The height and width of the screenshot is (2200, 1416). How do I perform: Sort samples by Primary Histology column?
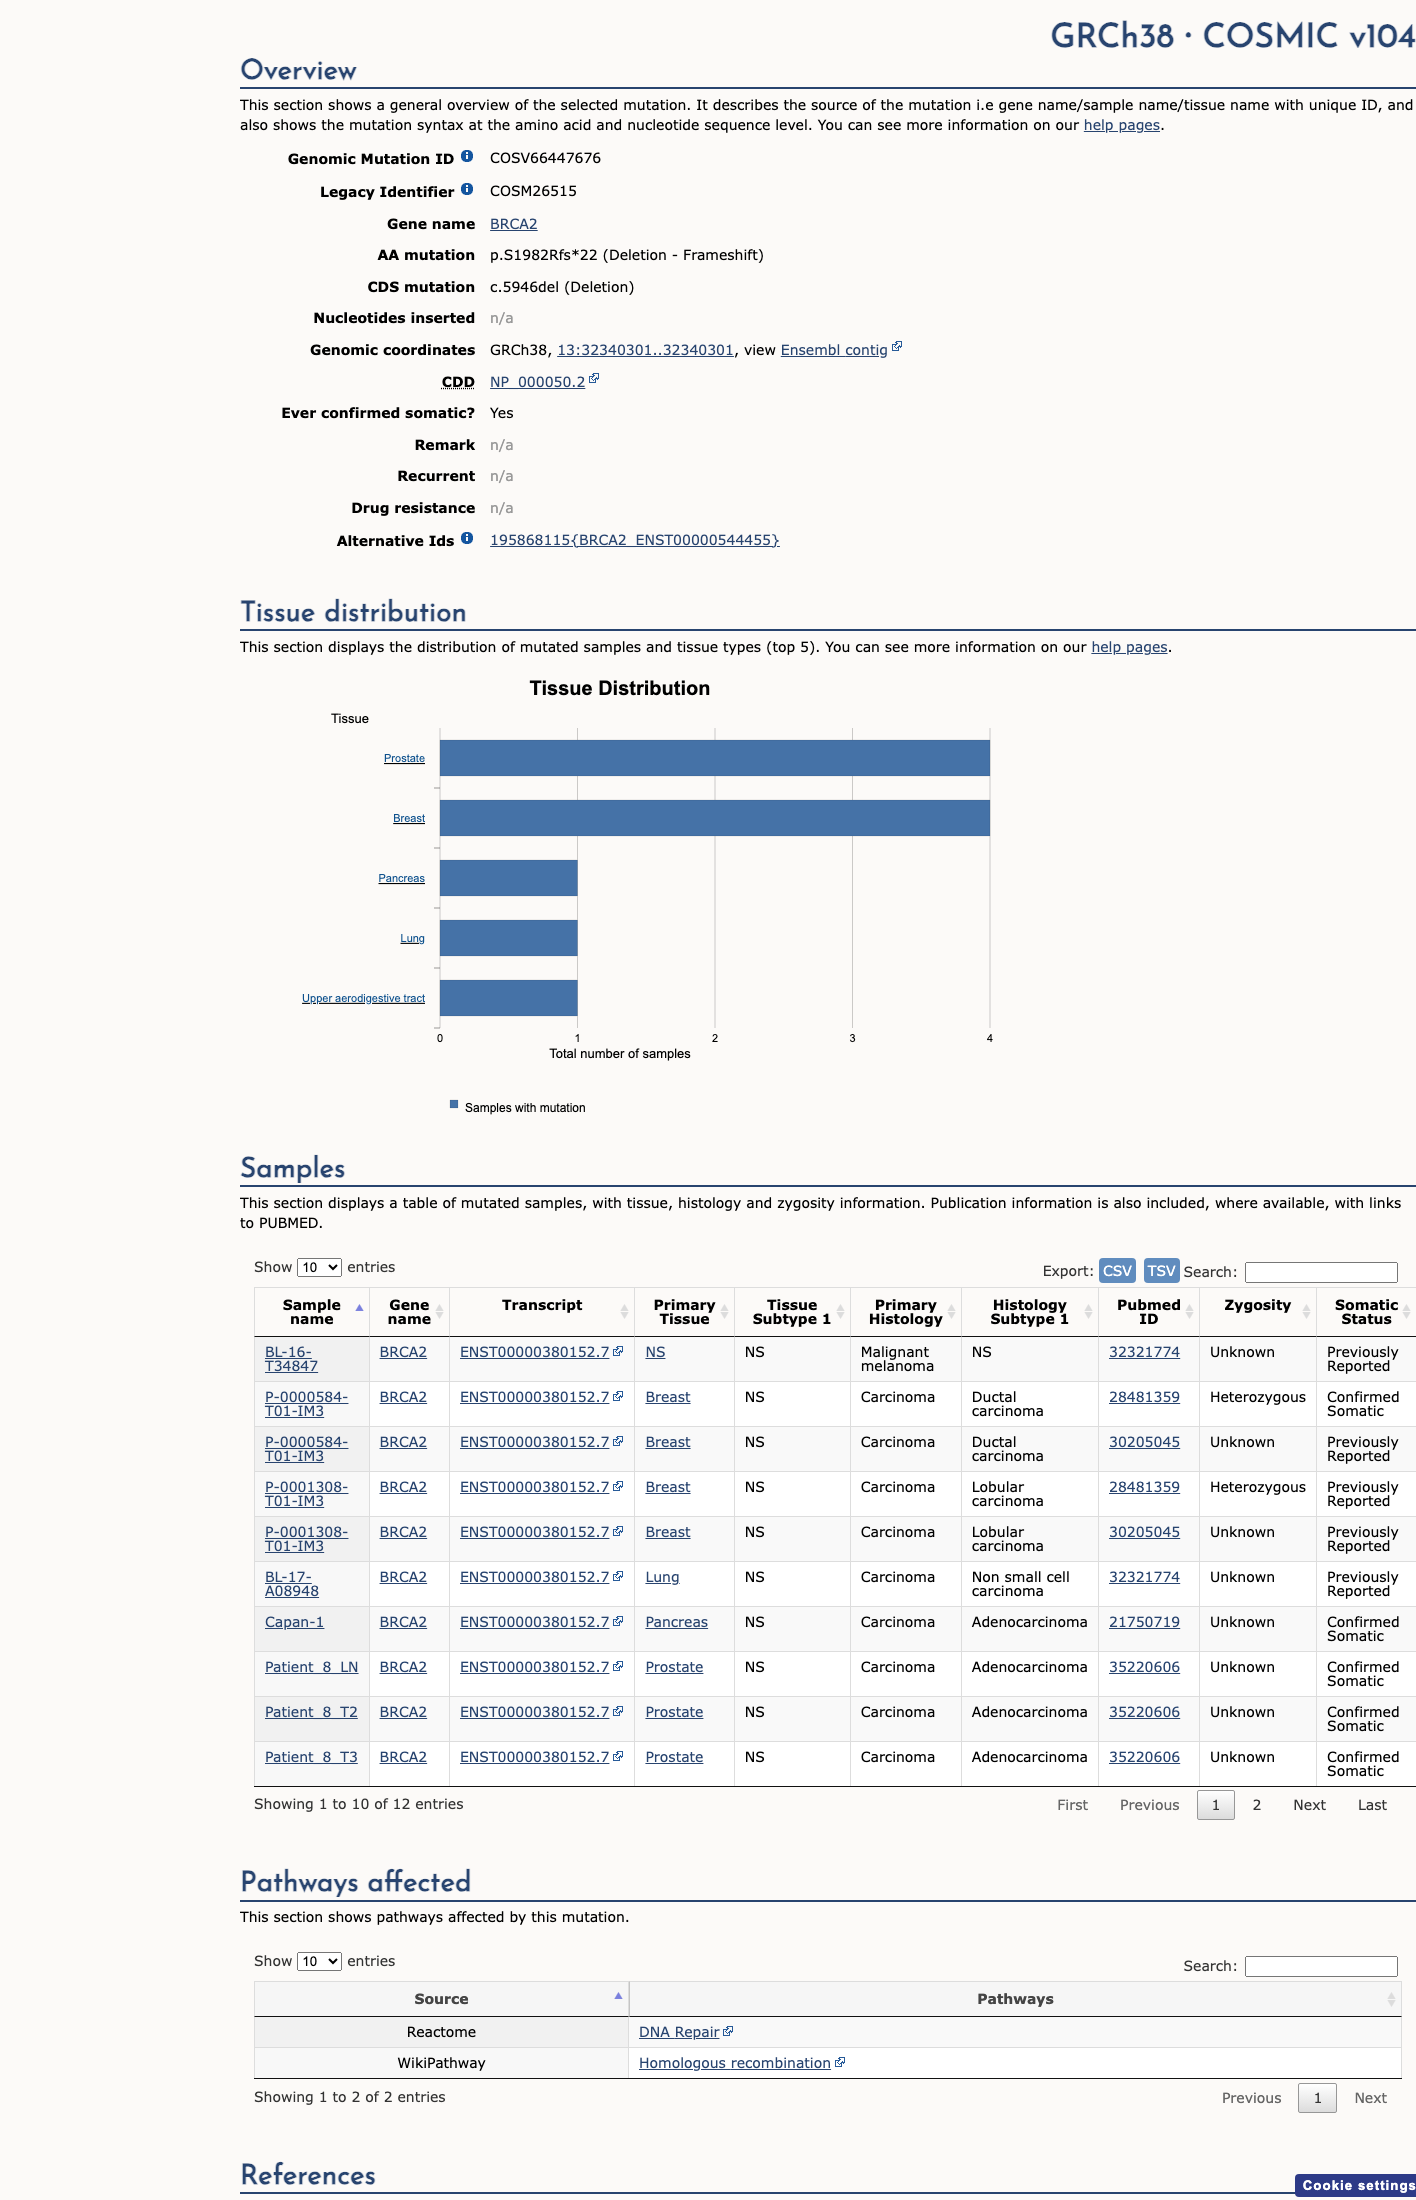pos(951,1312)
